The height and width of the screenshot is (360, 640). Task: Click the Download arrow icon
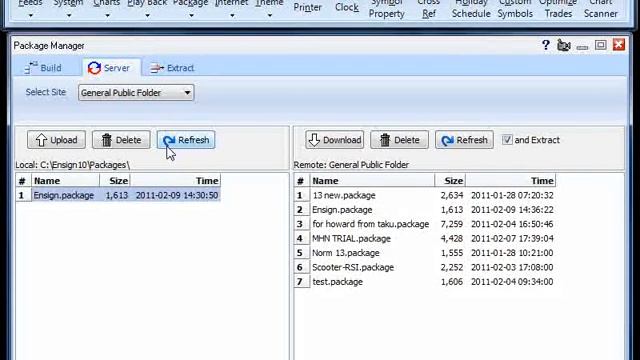[314, 140]
